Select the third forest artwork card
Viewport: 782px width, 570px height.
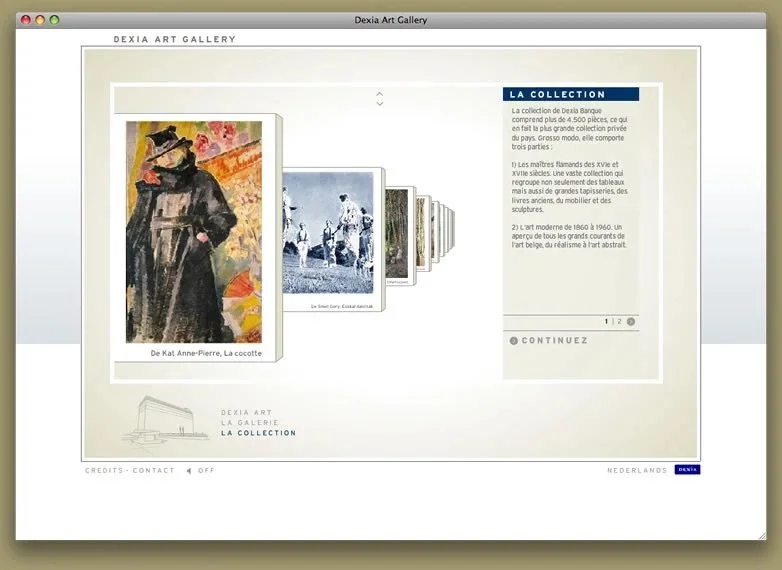(x=400, y=236)
